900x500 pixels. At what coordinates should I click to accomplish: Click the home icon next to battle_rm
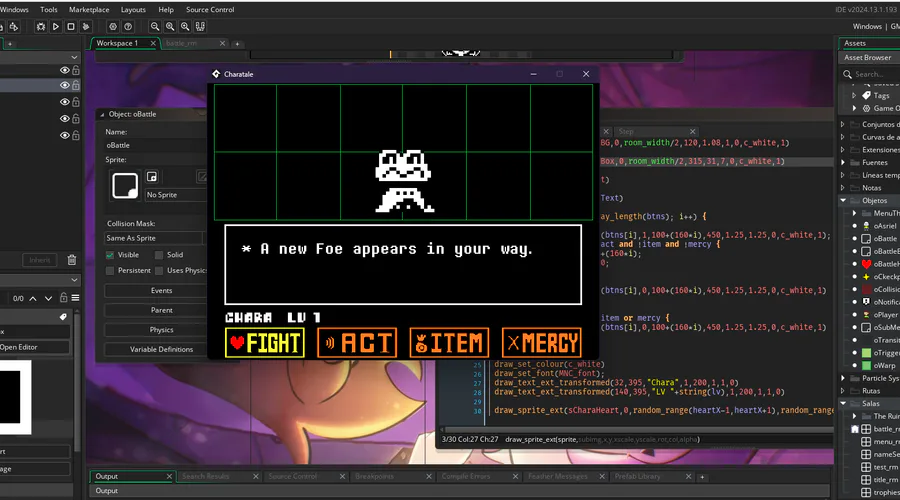[855, 429]
